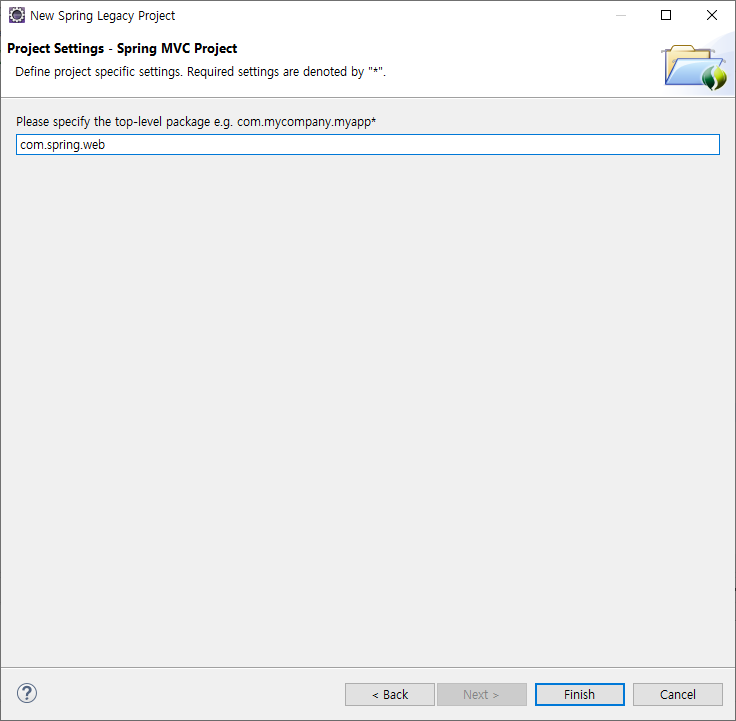Open help via the question mark icon
The height and width of the screenshot is (721, 736).
[x=27, y=693]
